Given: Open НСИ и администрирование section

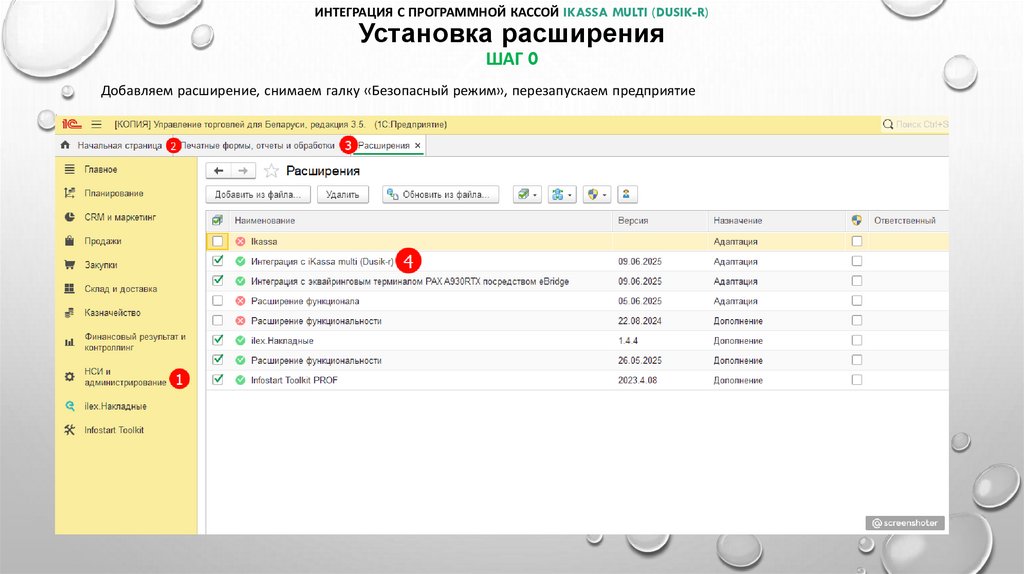Looking at the screenshot, I should 125,377.
